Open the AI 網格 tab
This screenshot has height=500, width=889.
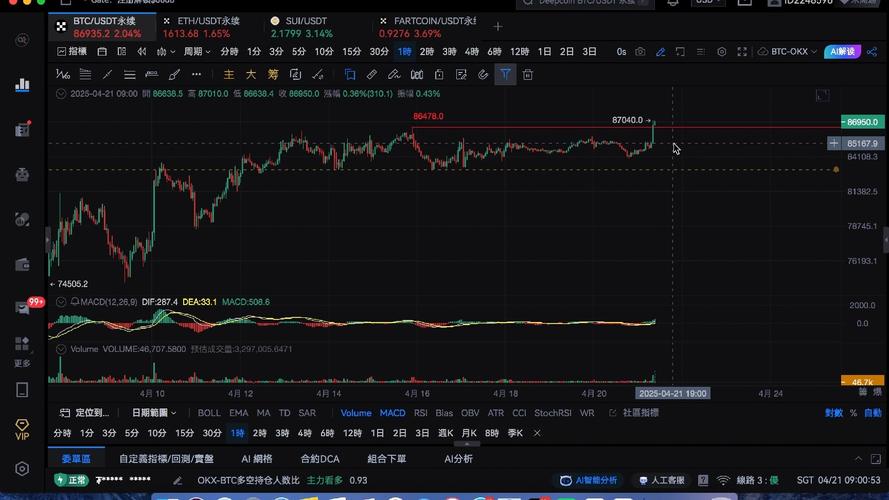(257, 458)
